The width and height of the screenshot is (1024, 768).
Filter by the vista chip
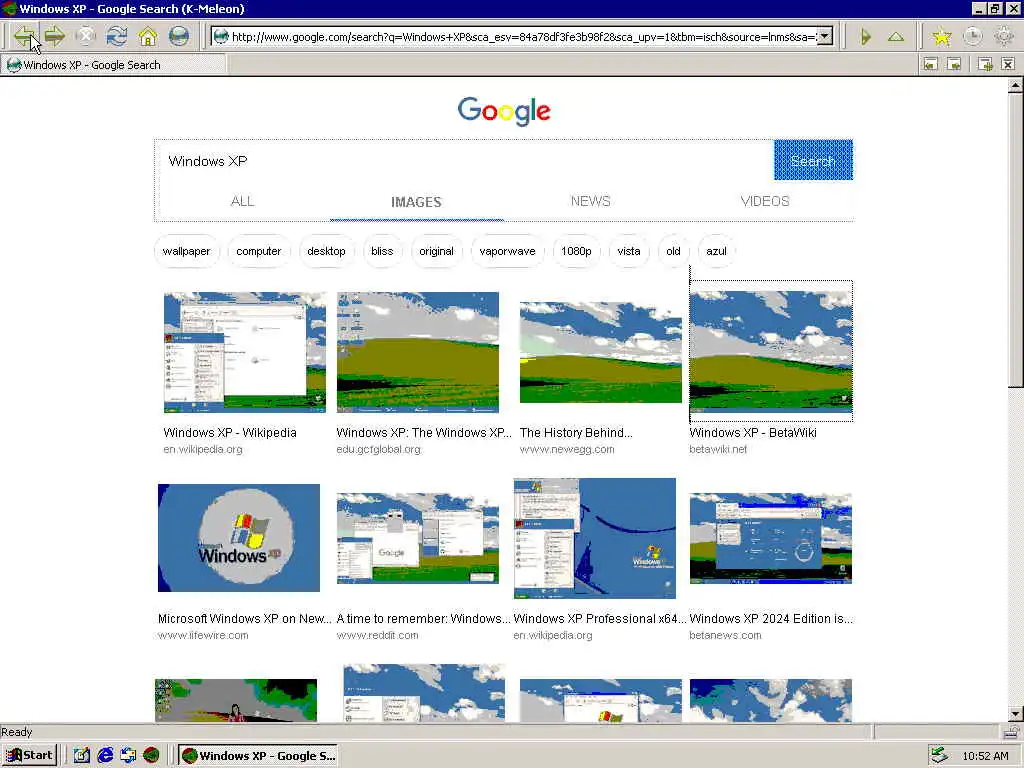point(629,251)
